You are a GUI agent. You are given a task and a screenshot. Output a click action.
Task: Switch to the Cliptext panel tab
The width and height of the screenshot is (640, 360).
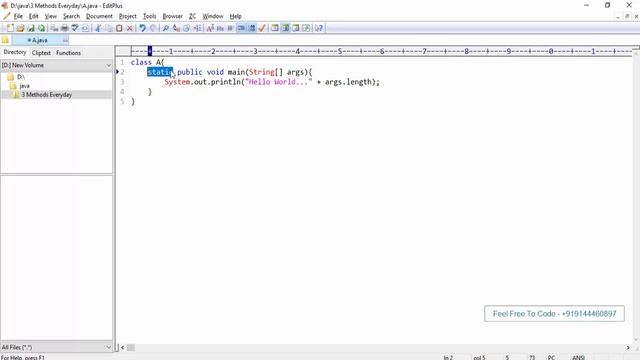pos(41,53)
